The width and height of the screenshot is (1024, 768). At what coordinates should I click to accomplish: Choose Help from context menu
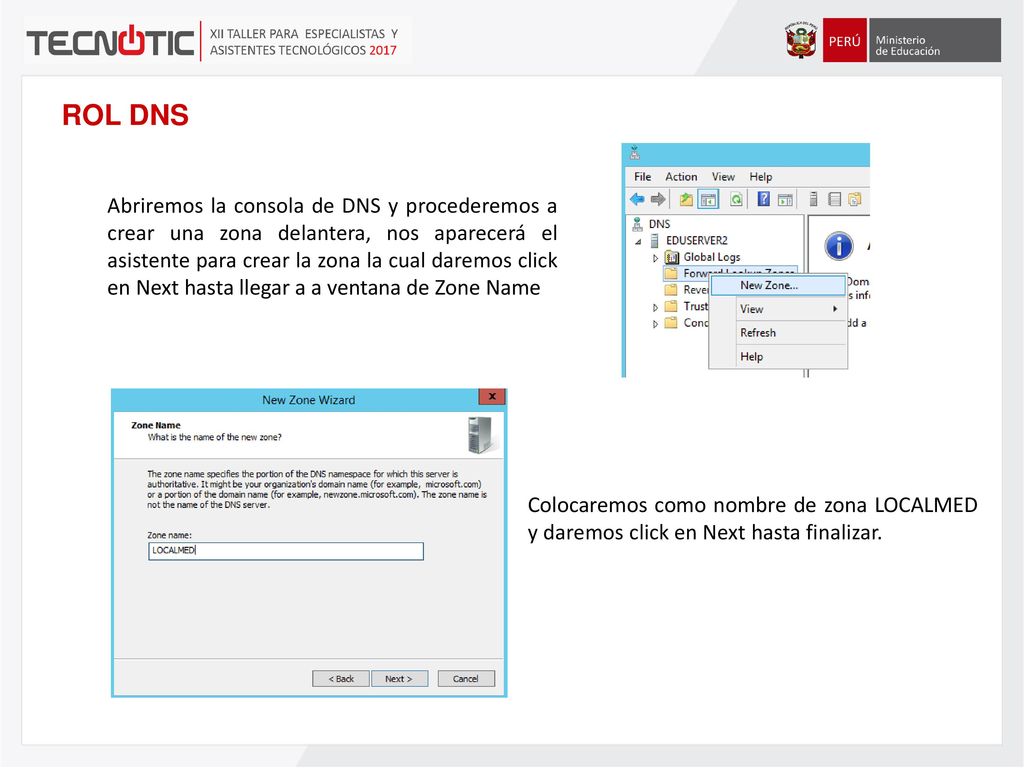778,357
